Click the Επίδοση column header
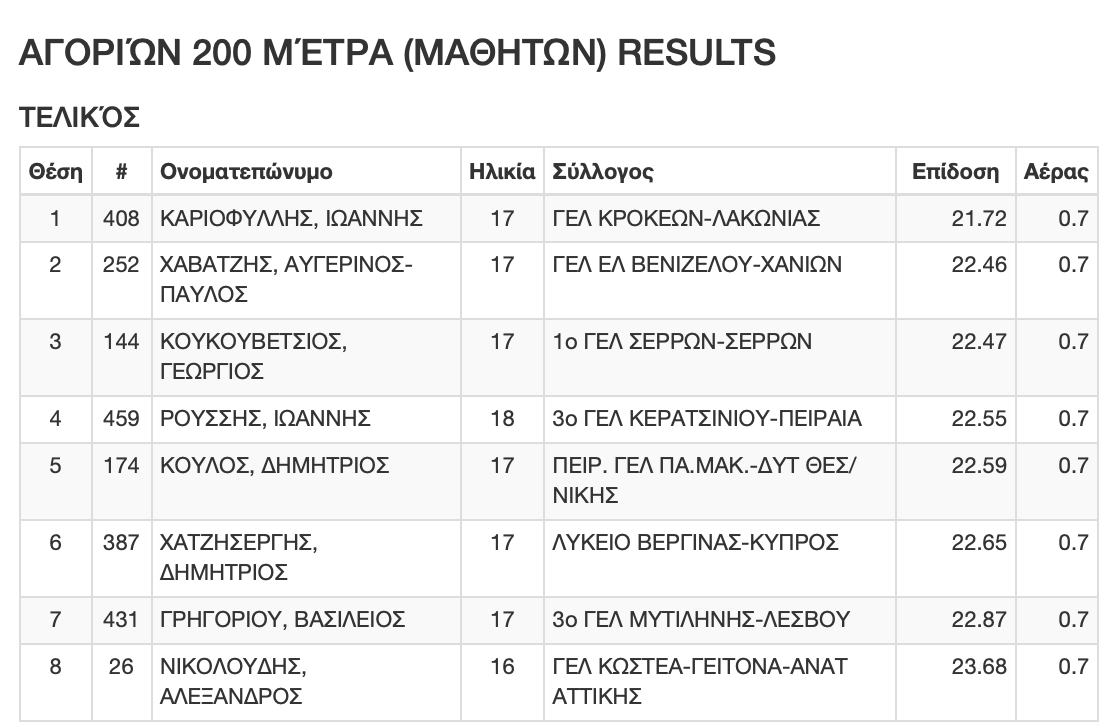 coord(955,172)
